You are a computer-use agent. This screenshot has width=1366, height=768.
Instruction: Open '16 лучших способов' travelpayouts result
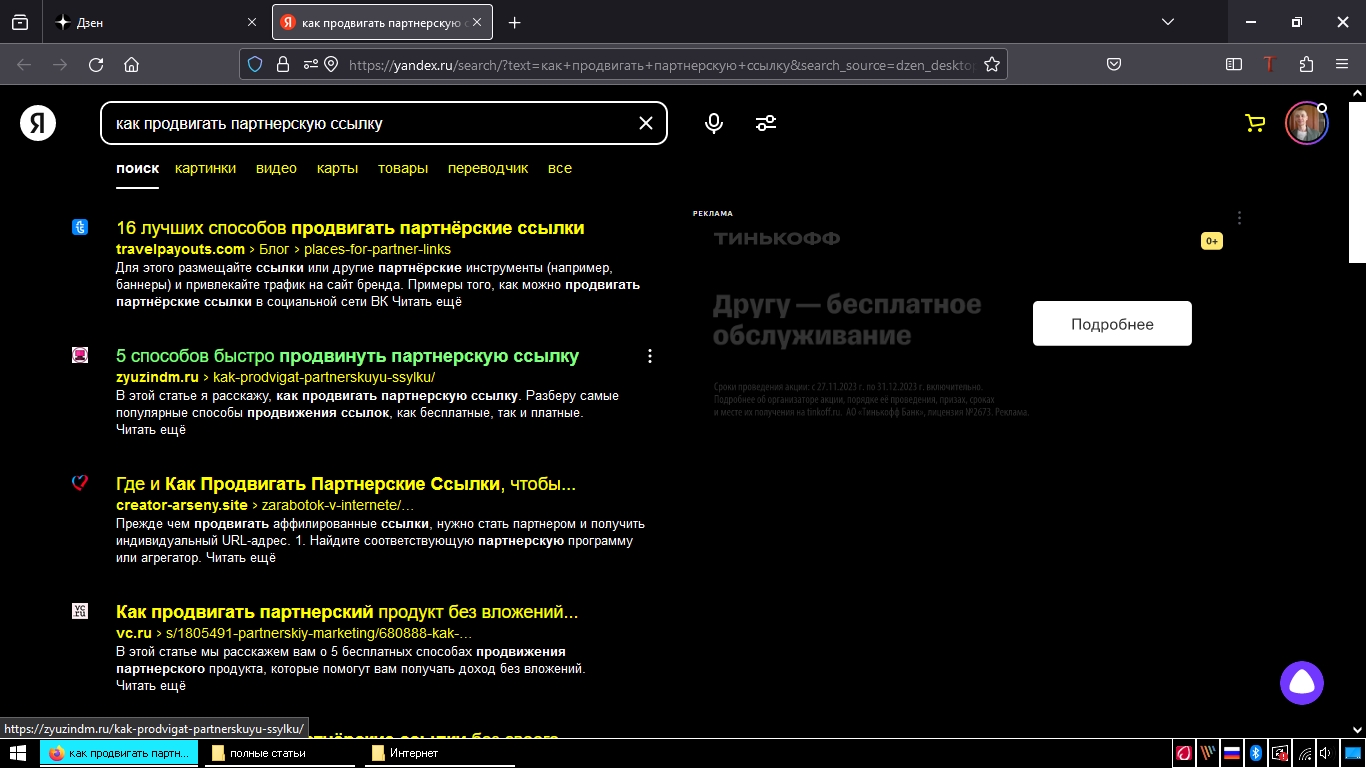350,228
